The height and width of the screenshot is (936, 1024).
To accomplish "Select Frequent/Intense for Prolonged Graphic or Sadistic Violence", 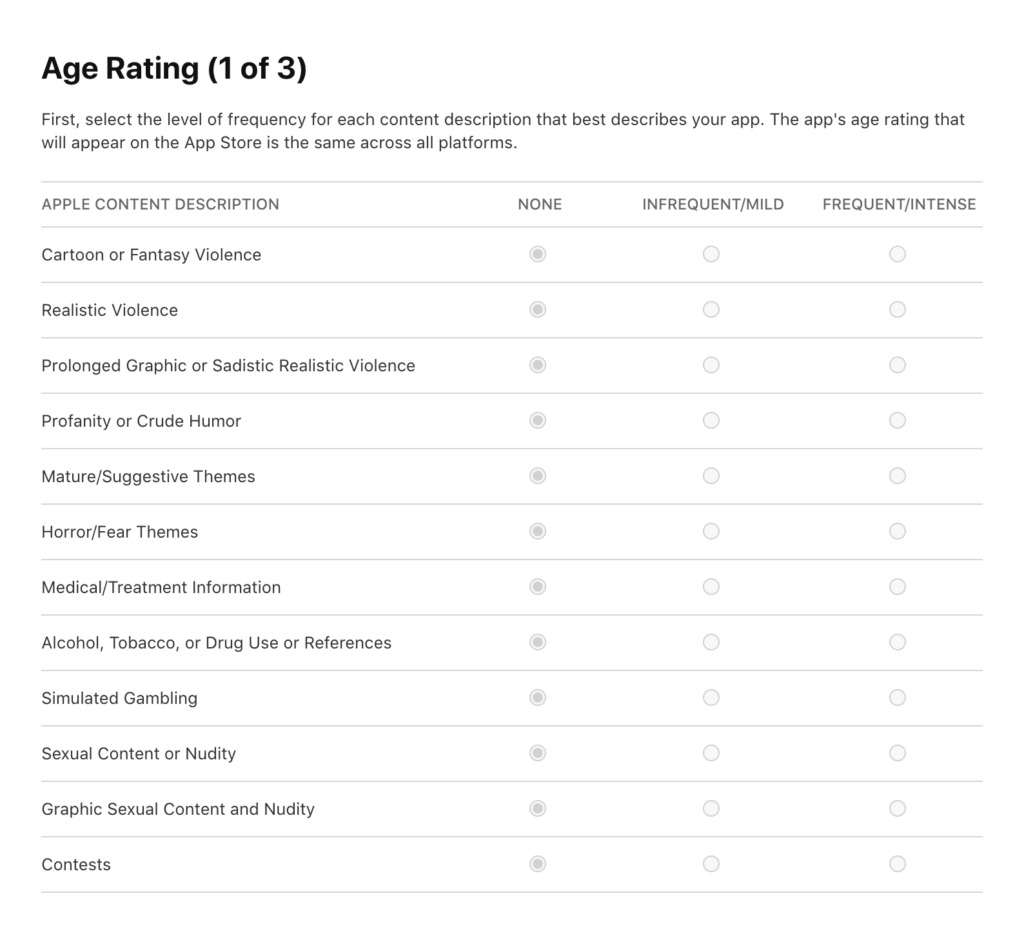I will point(897,365).
